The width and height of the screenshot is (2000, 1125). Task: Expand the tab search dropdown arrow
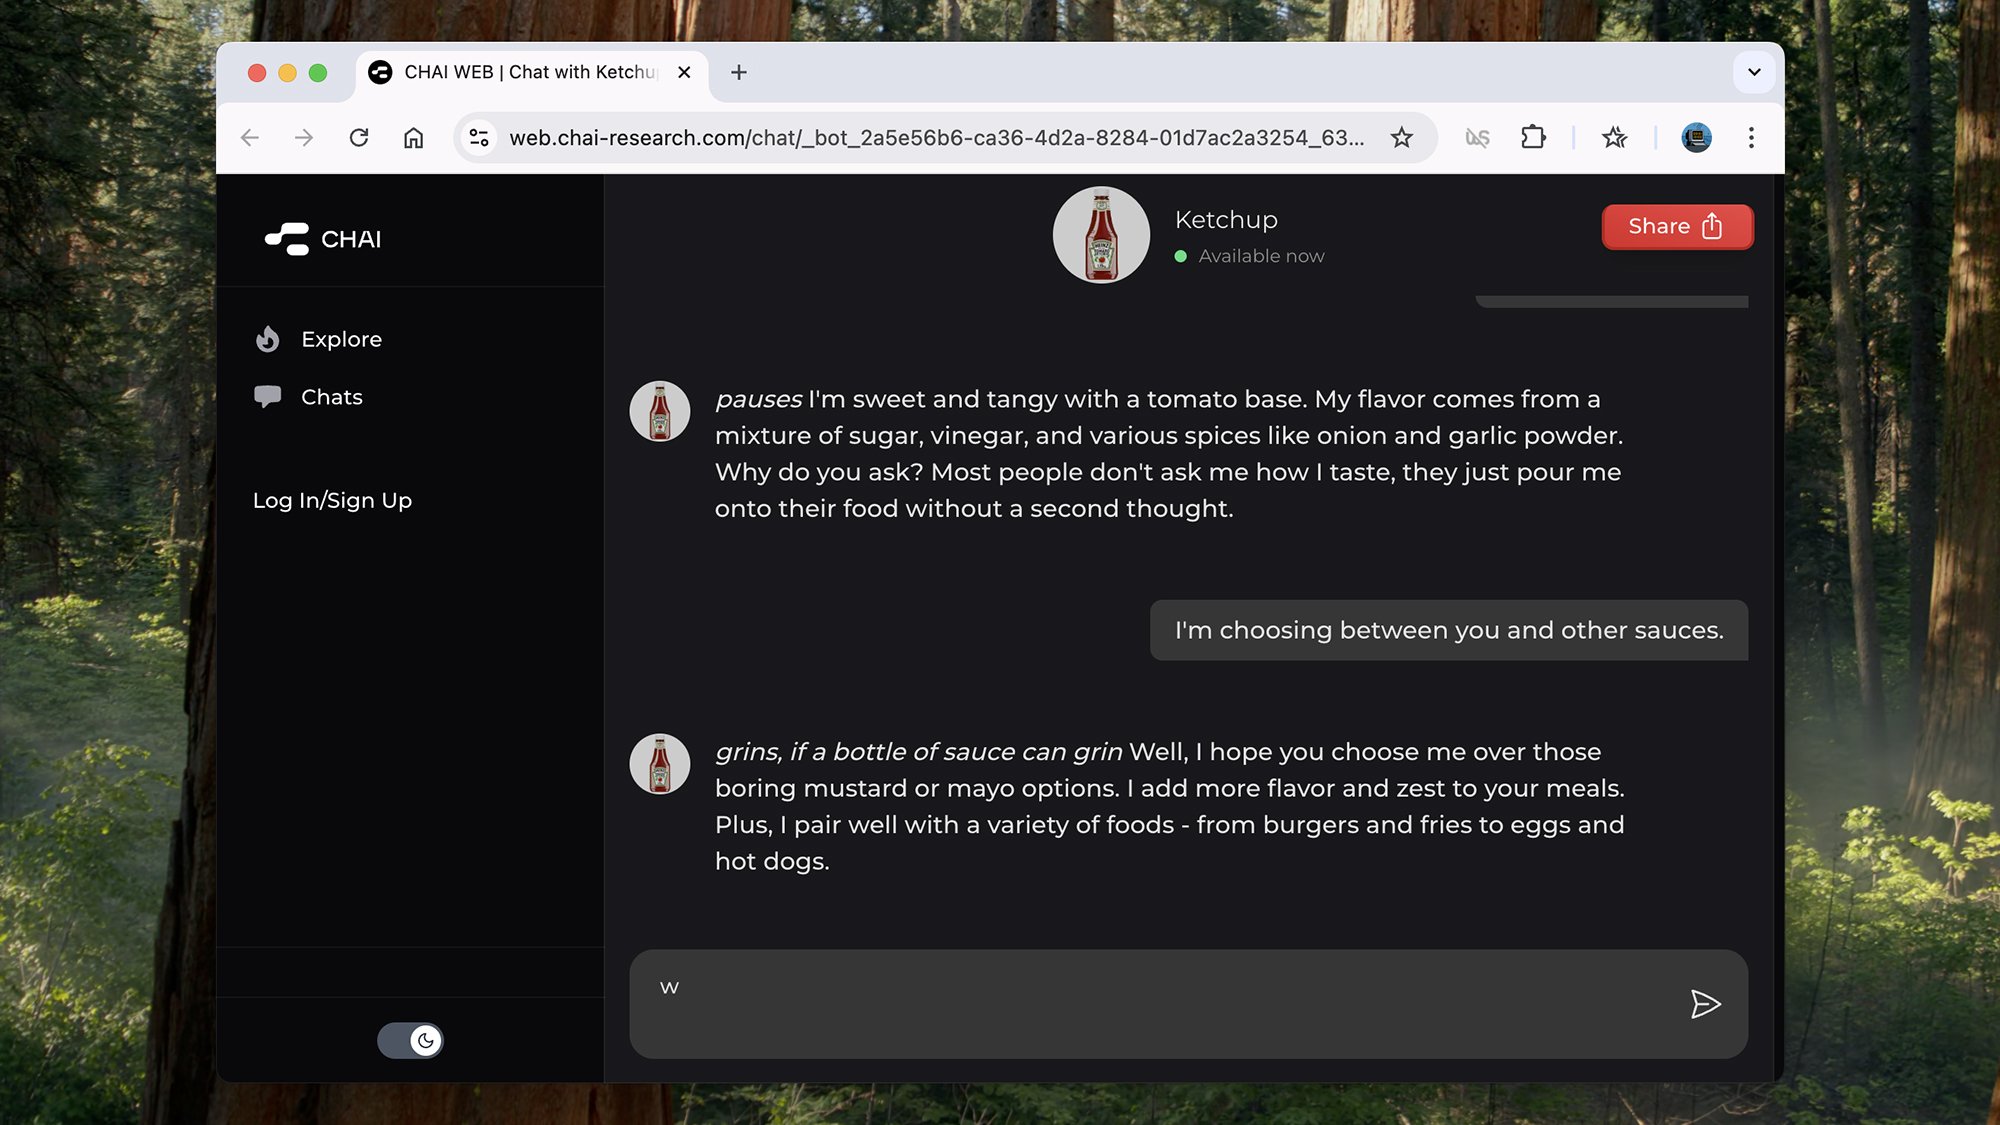[x=1753, y=72]
